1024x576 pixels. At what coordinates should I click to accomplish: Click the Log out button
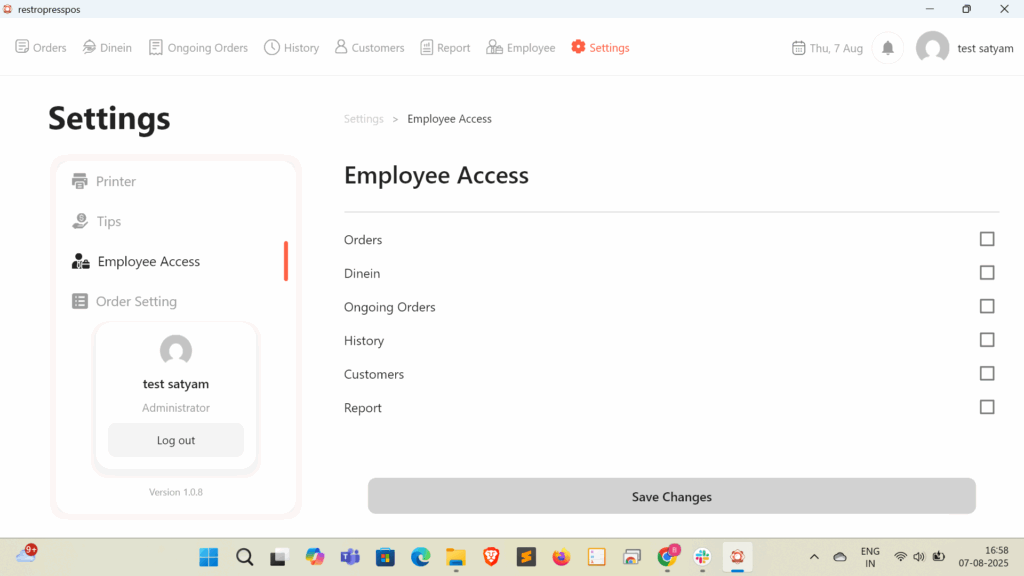pos(176,440)
